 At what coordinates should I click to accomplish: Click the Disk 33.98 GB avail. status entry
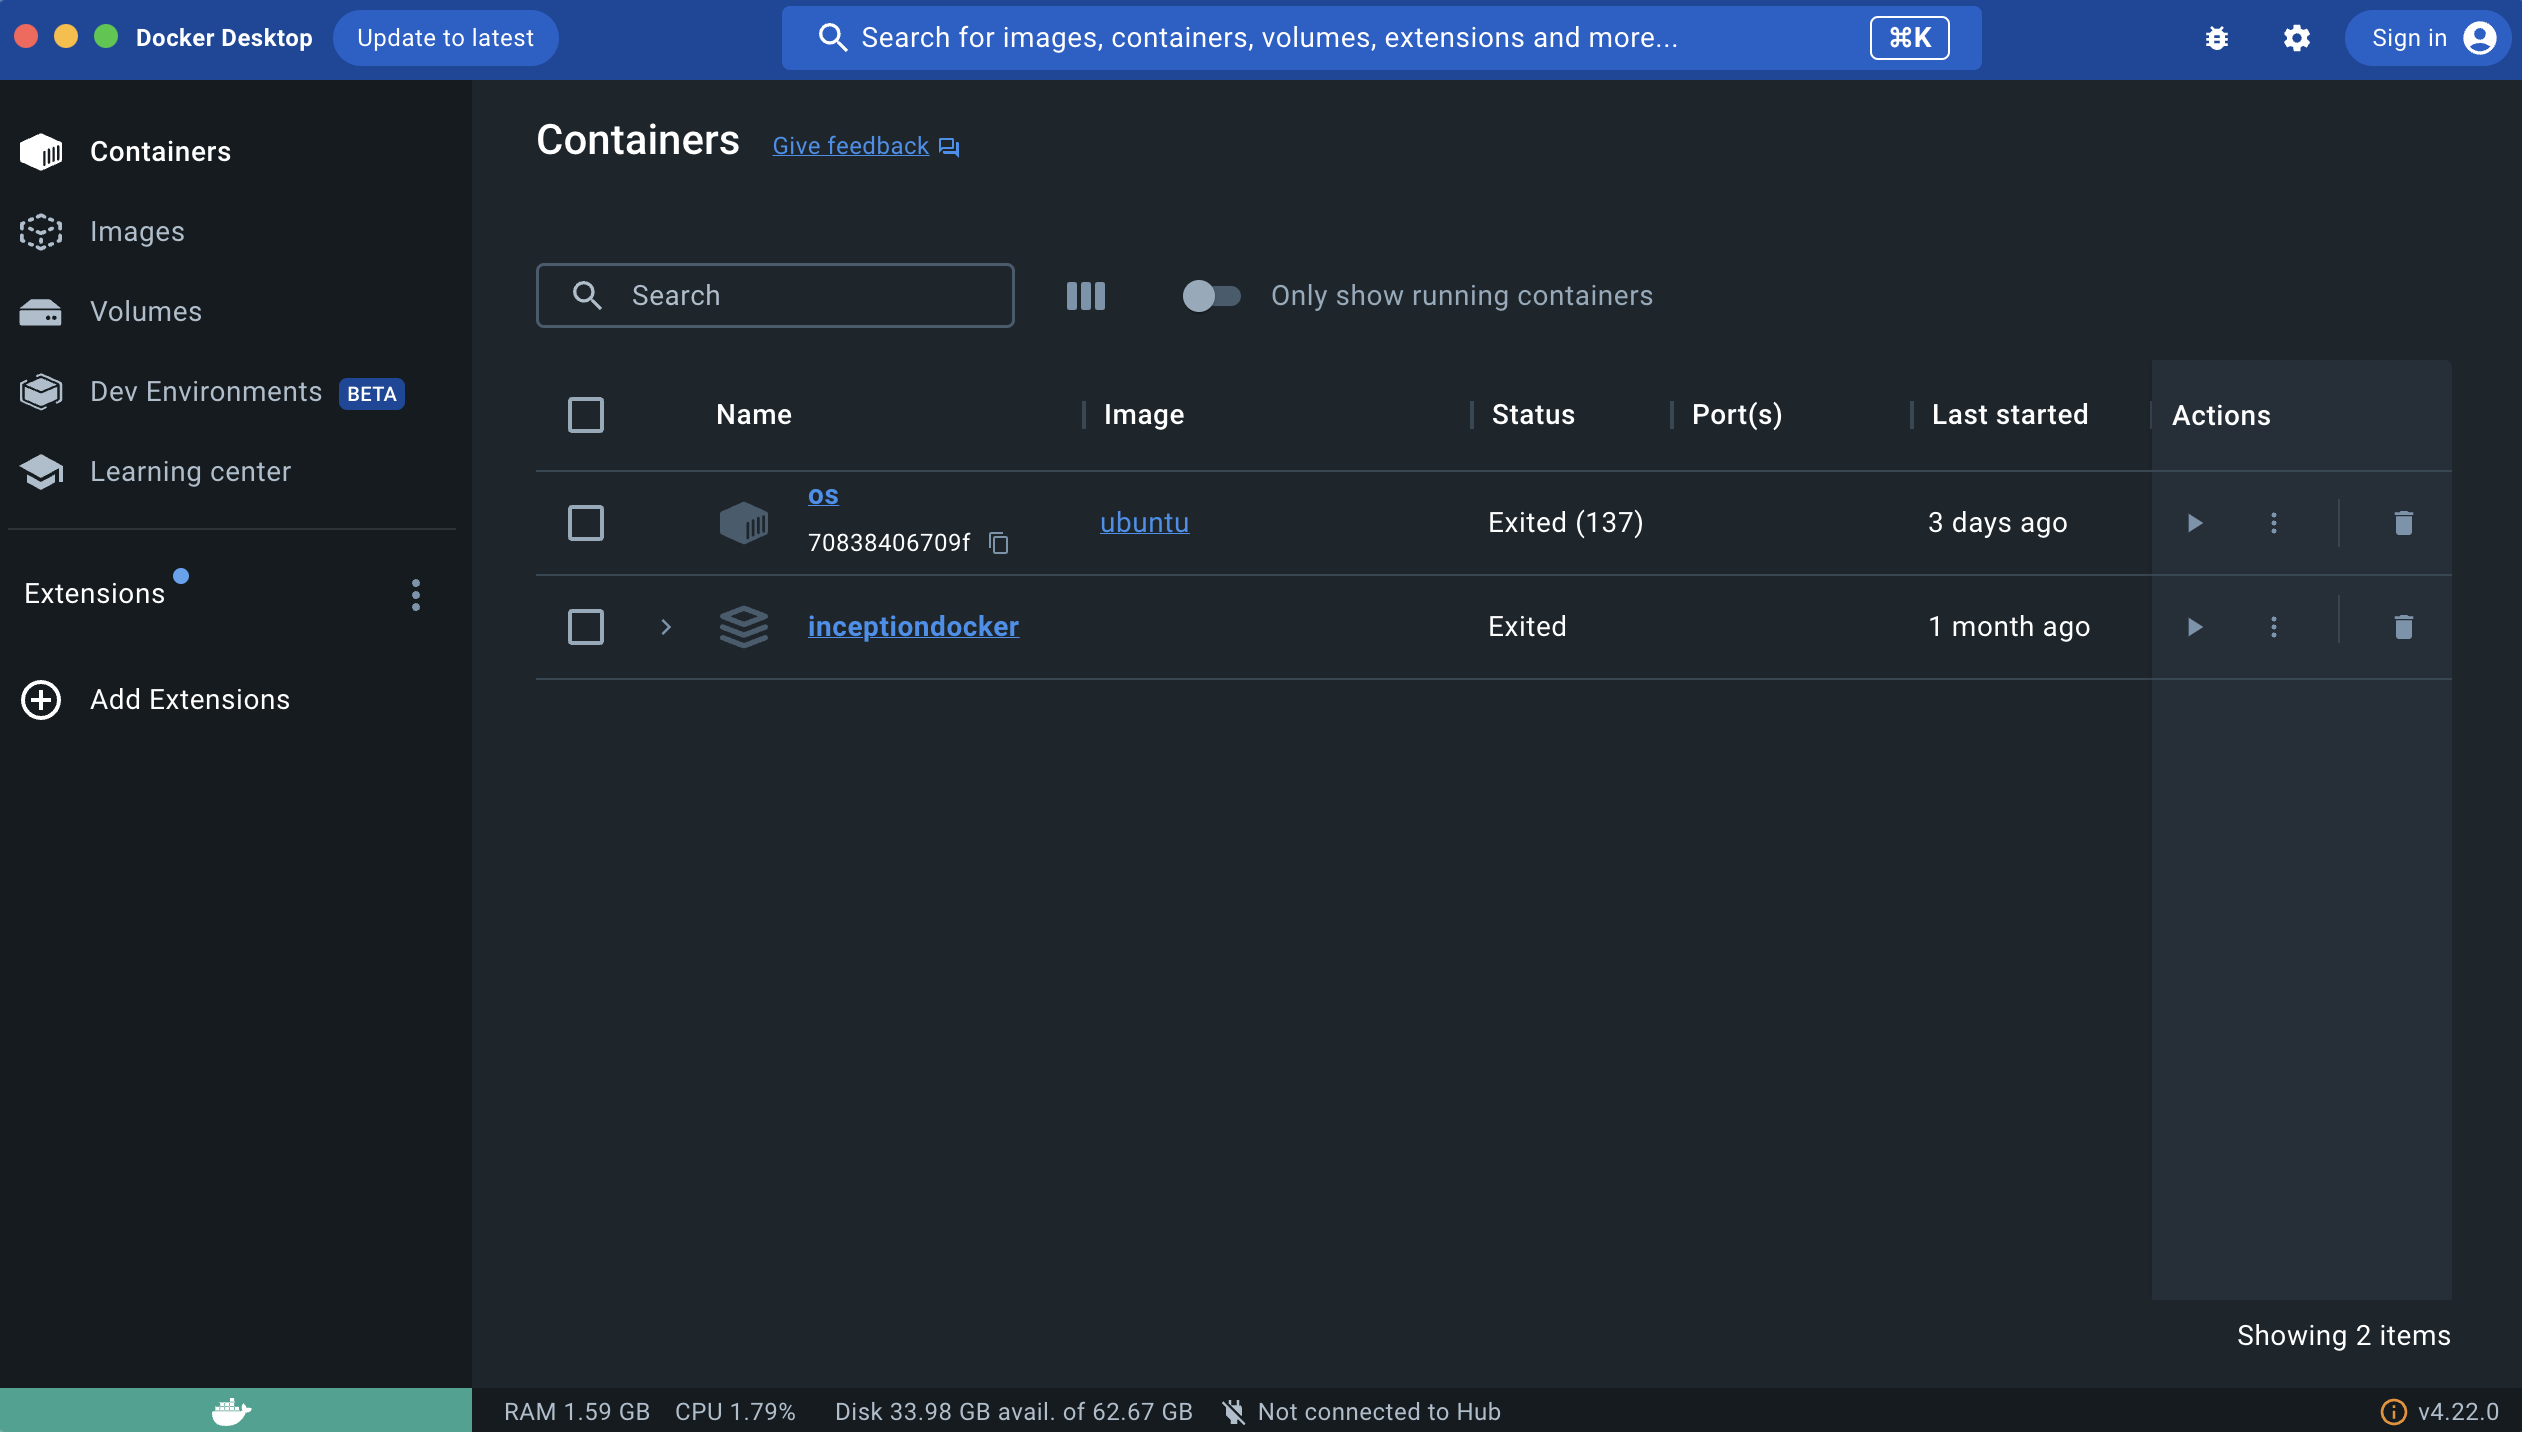1014,1411
